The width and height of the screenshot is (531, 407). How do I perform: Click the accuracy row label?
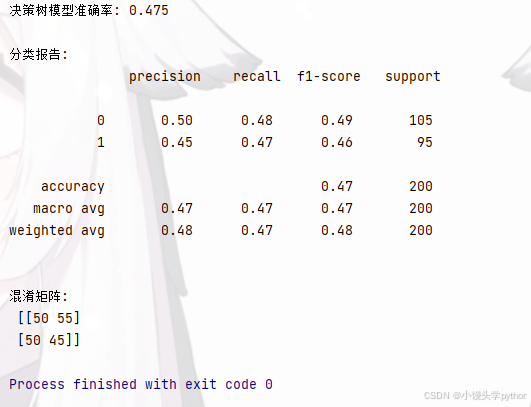(73, 187)
